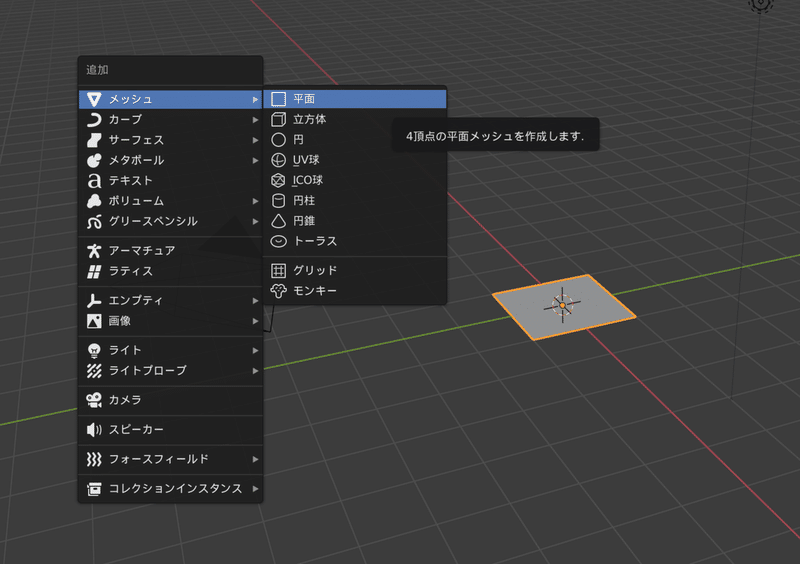
Task: Click the UV球 sphere icon
Action: pyautogui.click(x=278, y=160)
